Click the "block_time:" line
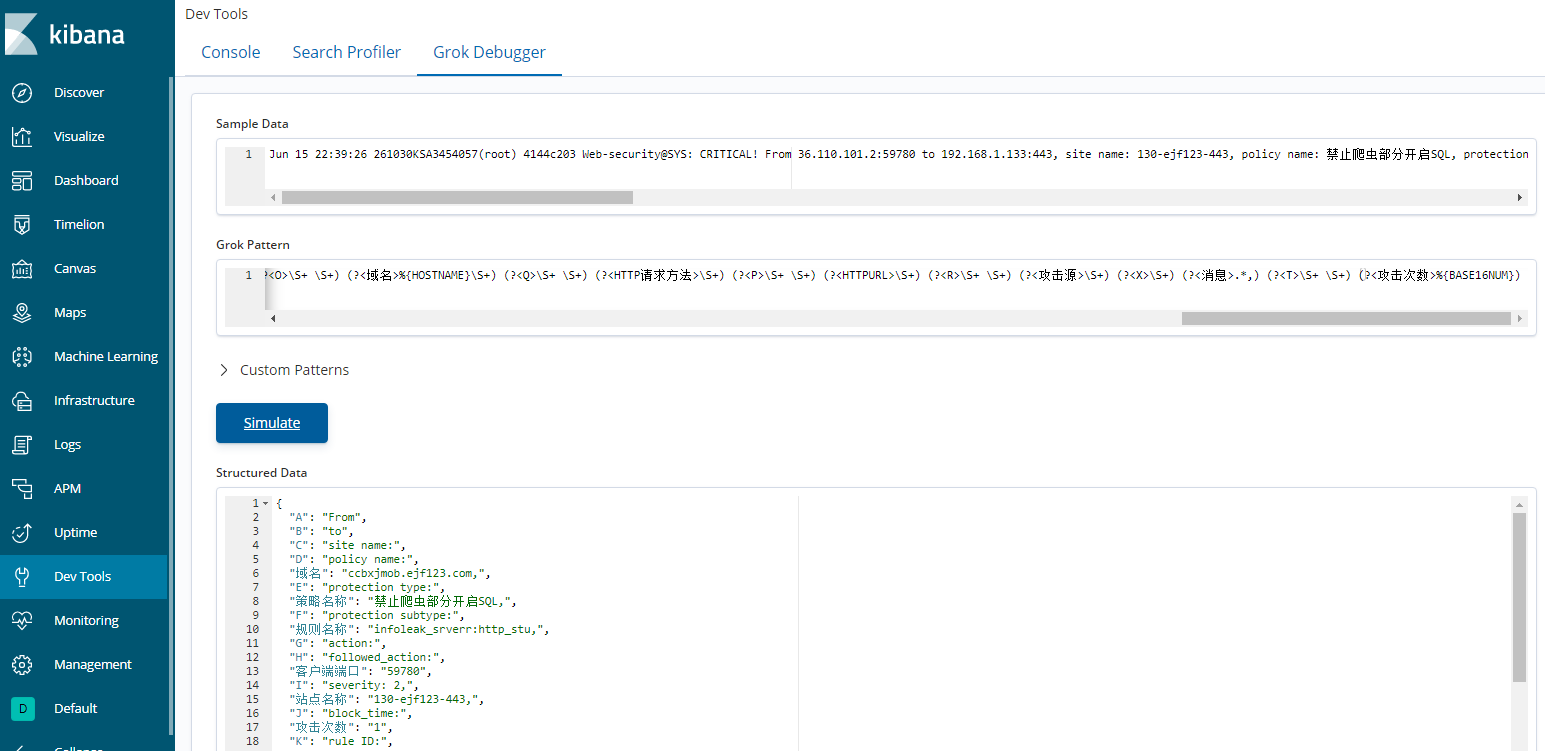This screenshot has height=751, width=1545. [x=350, y=713]
